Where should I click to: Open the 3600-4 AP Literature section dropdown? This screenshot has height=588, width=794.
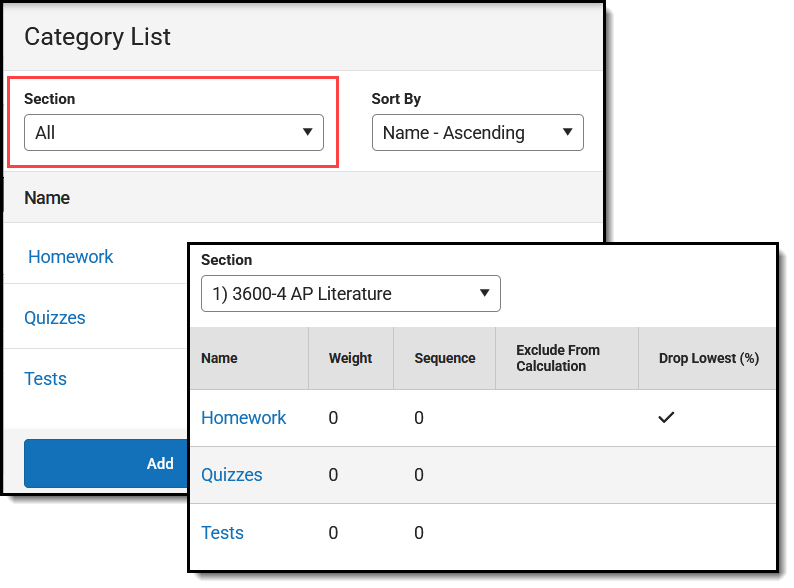(350, 294)
